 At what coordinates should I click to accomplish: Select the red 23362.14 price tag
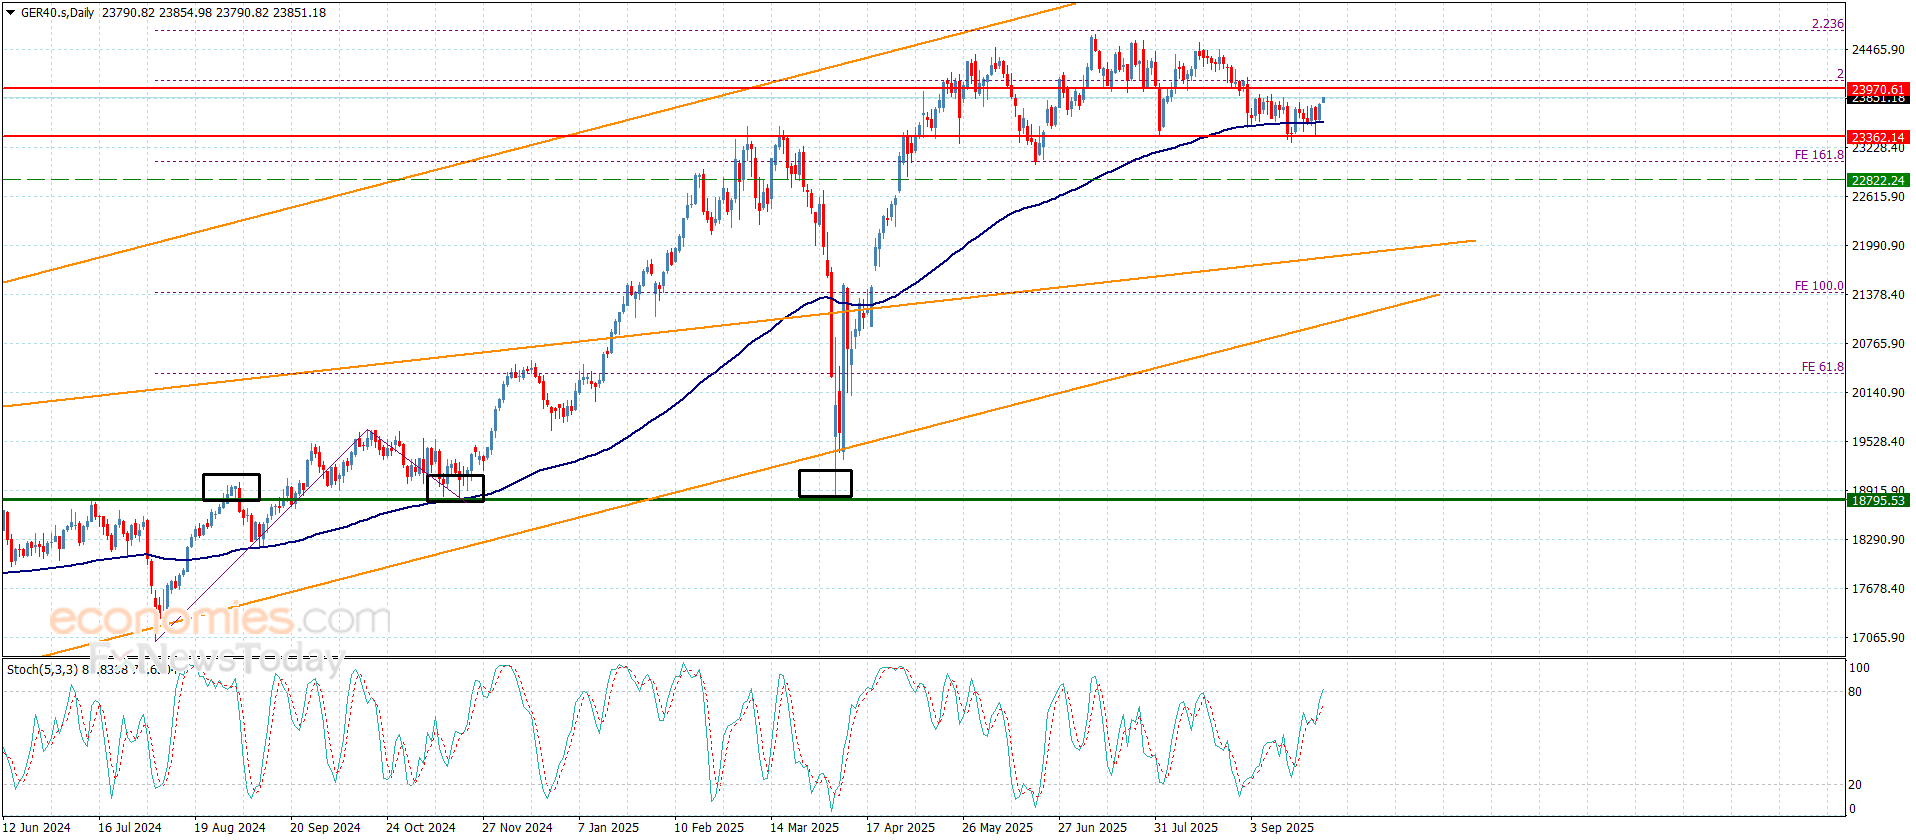[x=1878, y=137]
